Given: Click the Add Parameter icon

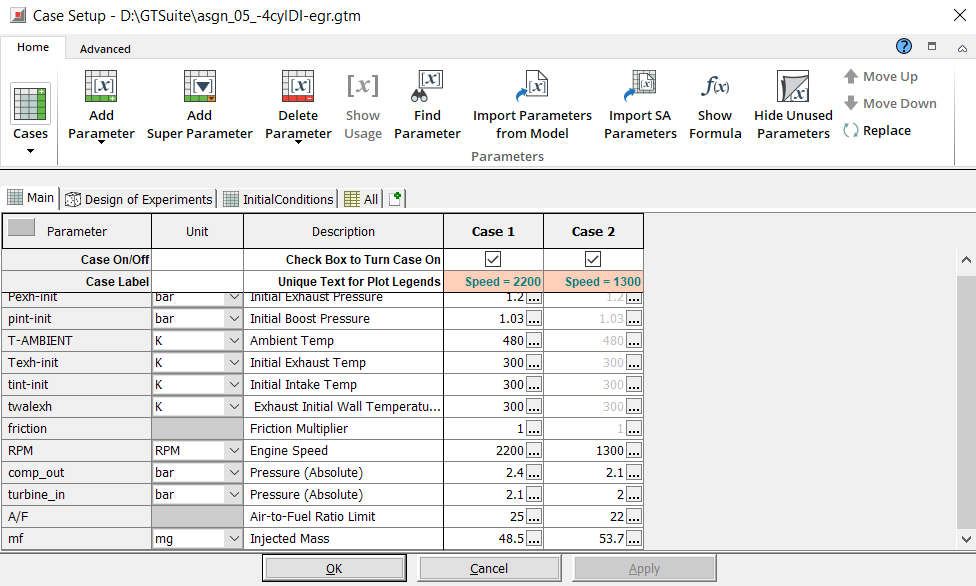Looking at the screenshot, I should pos(101,86).
